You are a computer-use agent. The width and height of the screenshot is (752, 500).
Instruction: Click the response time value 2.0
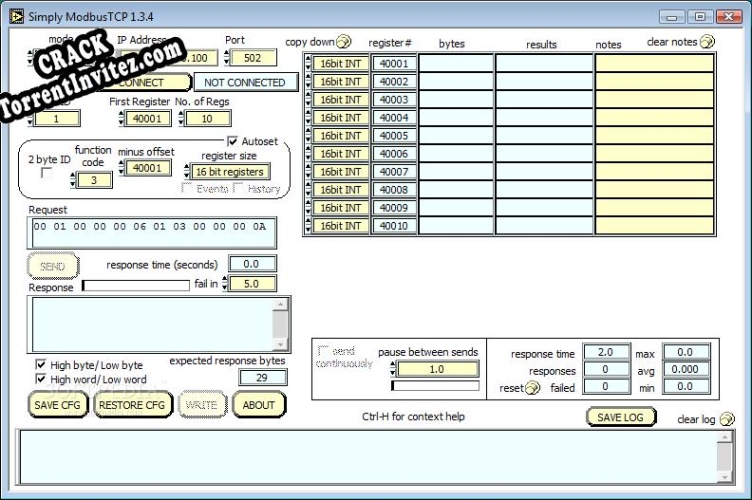click(x=606, y=352)
